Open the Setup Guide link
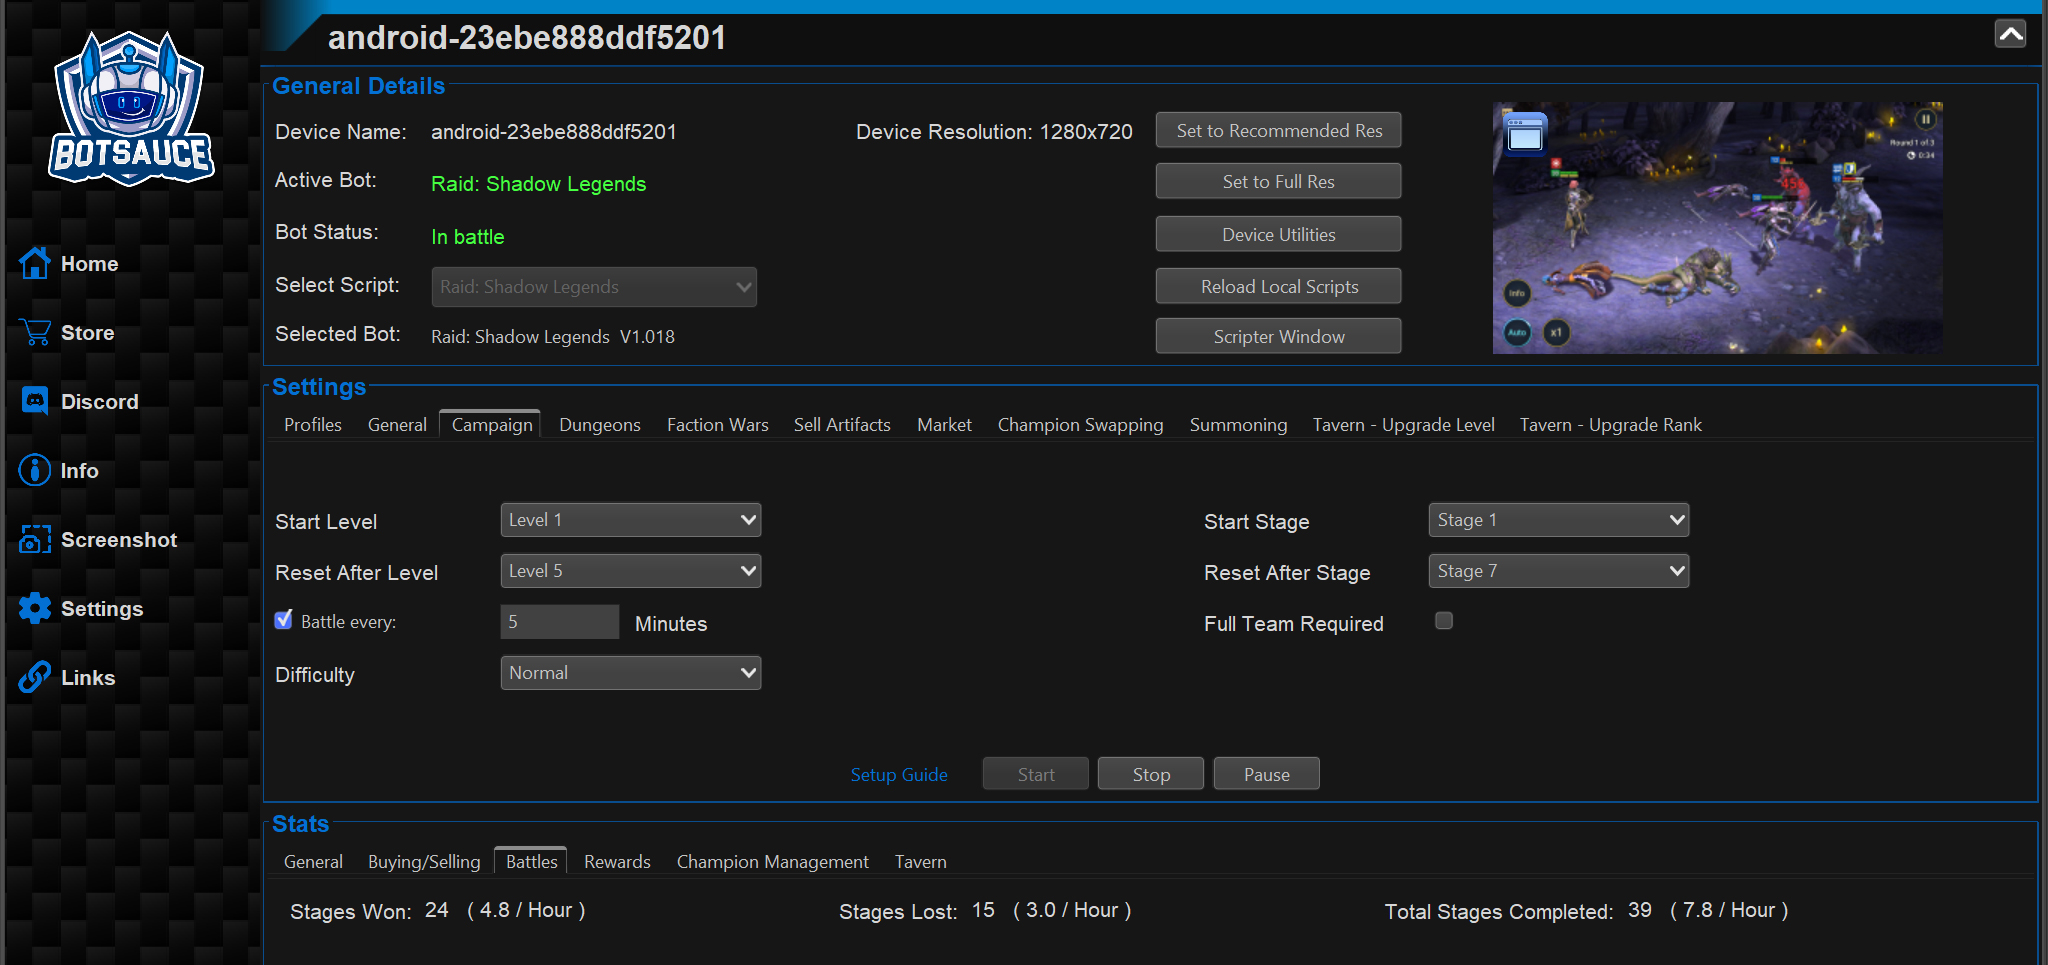This screenshot has height=965, width=2048. tap(898, 775)
